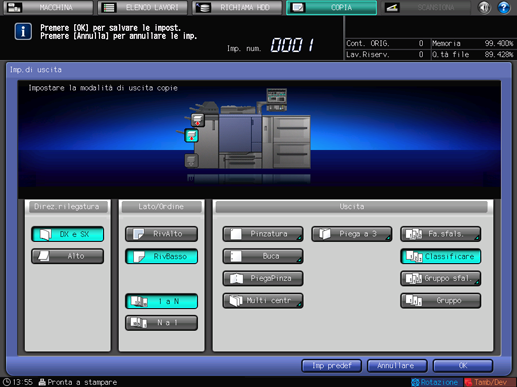The height and width of the screenshot is (387, 517).
Task: Confirm settings with OK button
Action: 463,366
